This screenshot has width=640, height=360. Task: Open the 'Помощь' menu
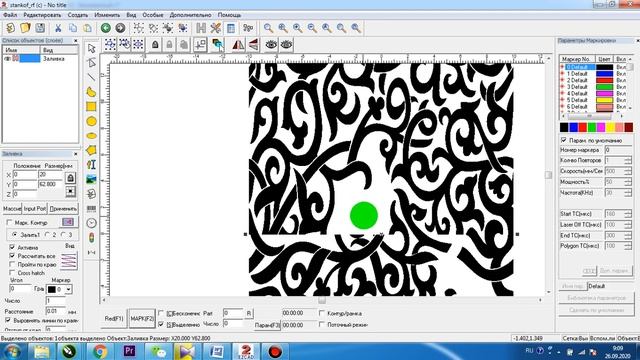click(x=229, y=15)
